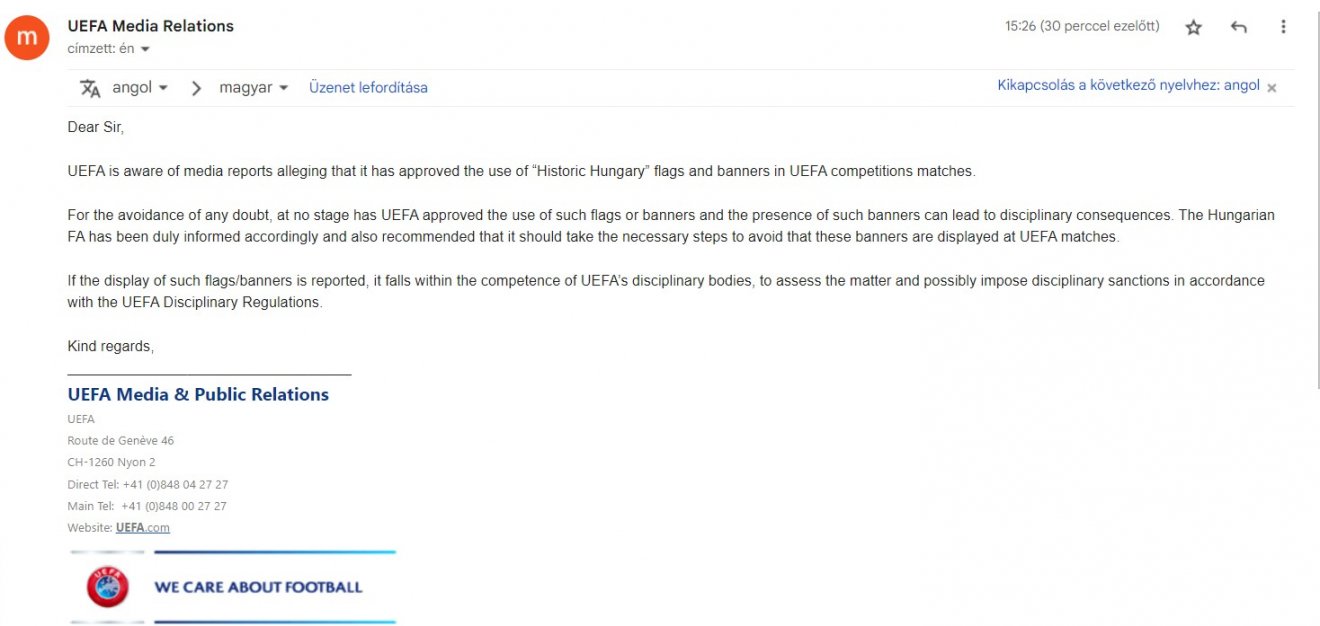The width and height of the screenshot is (1320, 626).
Task: Reply to the UEFA email
Action: click(1239, 28)
